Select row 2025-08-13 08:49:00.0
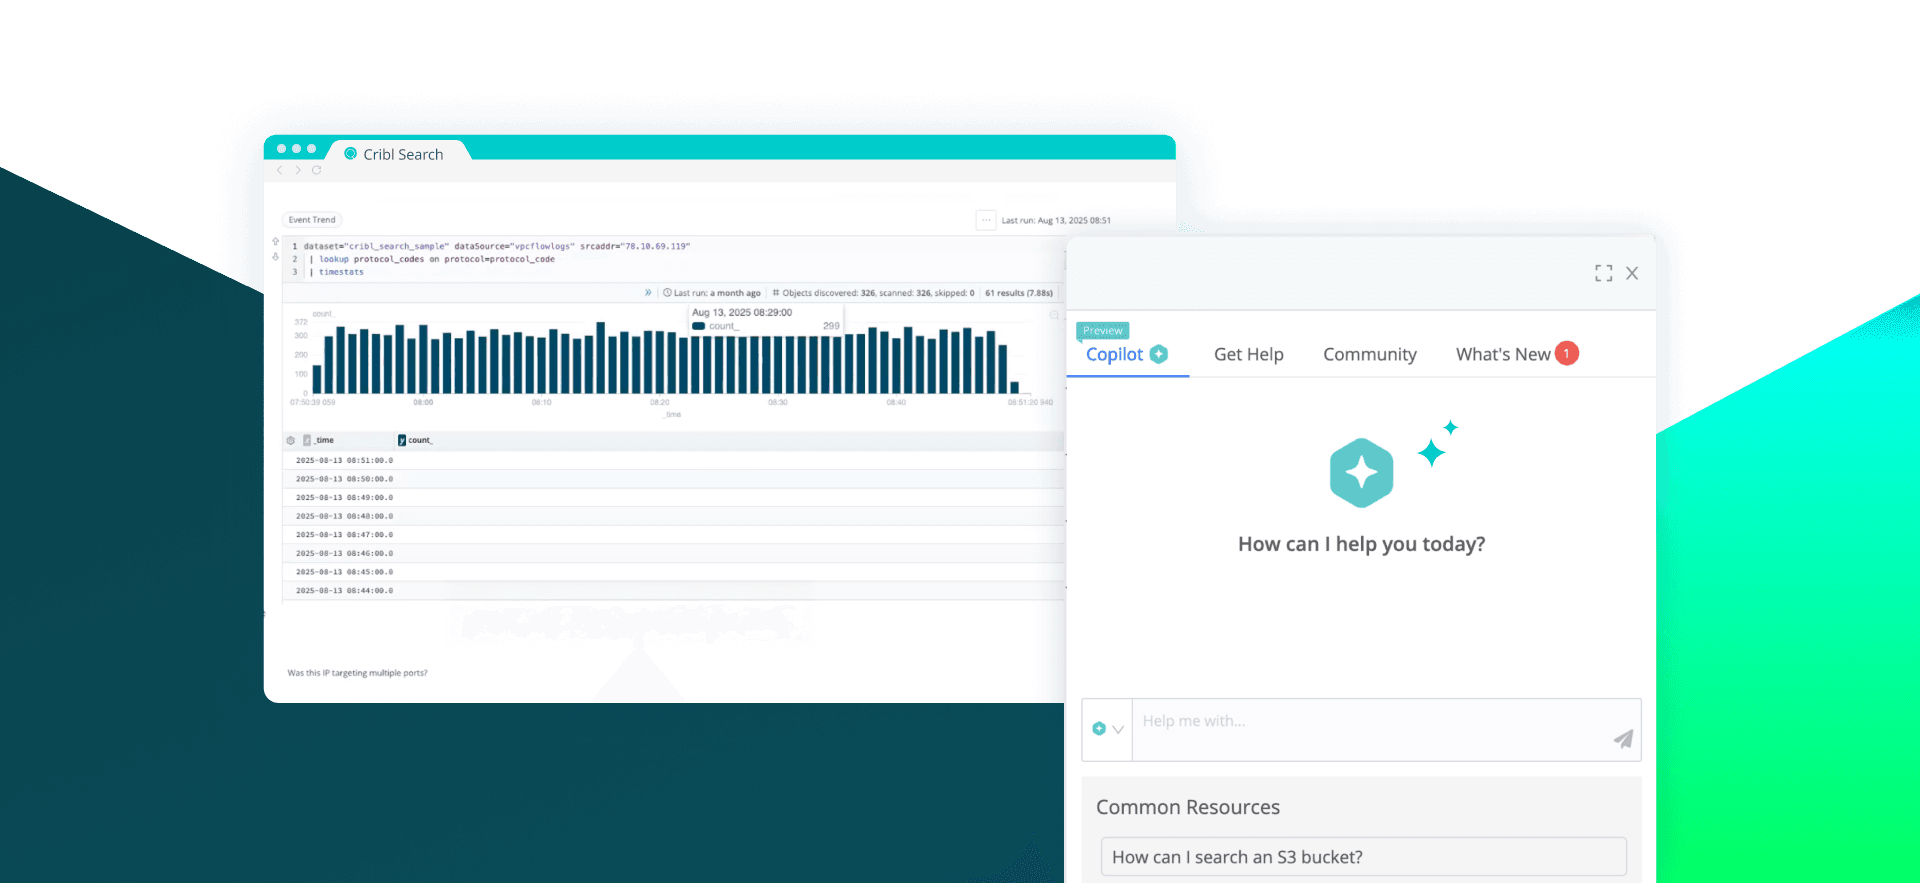 [674, 497]
